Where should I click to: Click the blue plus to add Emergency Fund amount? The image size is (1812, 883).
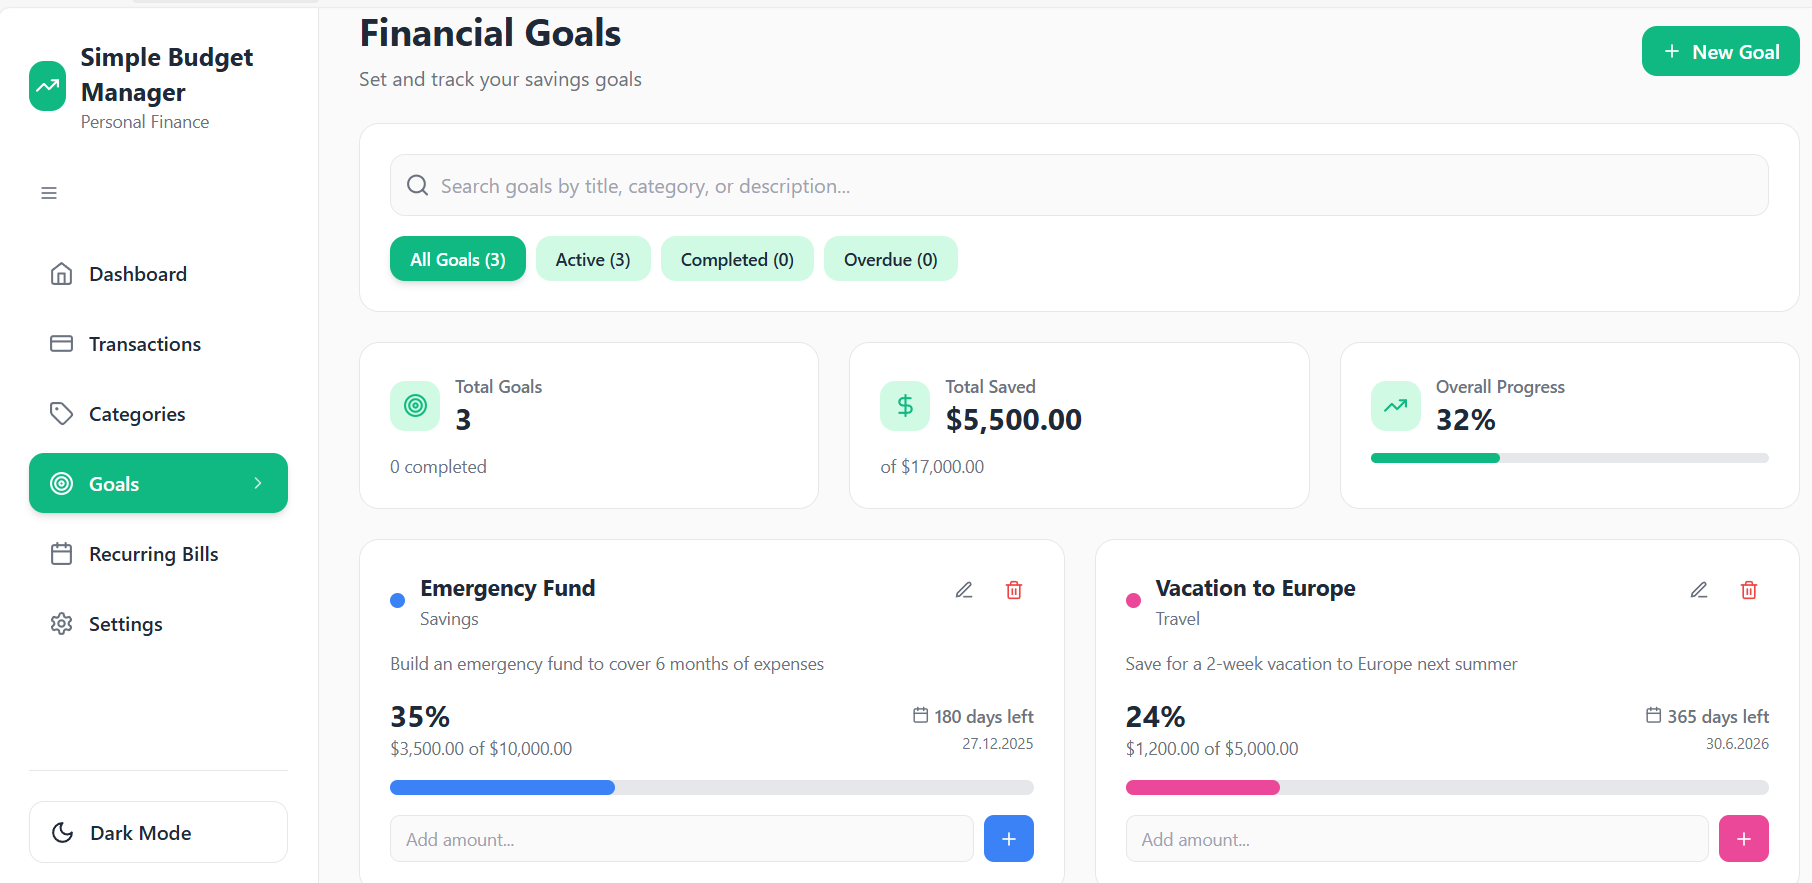click(1009, 839)
